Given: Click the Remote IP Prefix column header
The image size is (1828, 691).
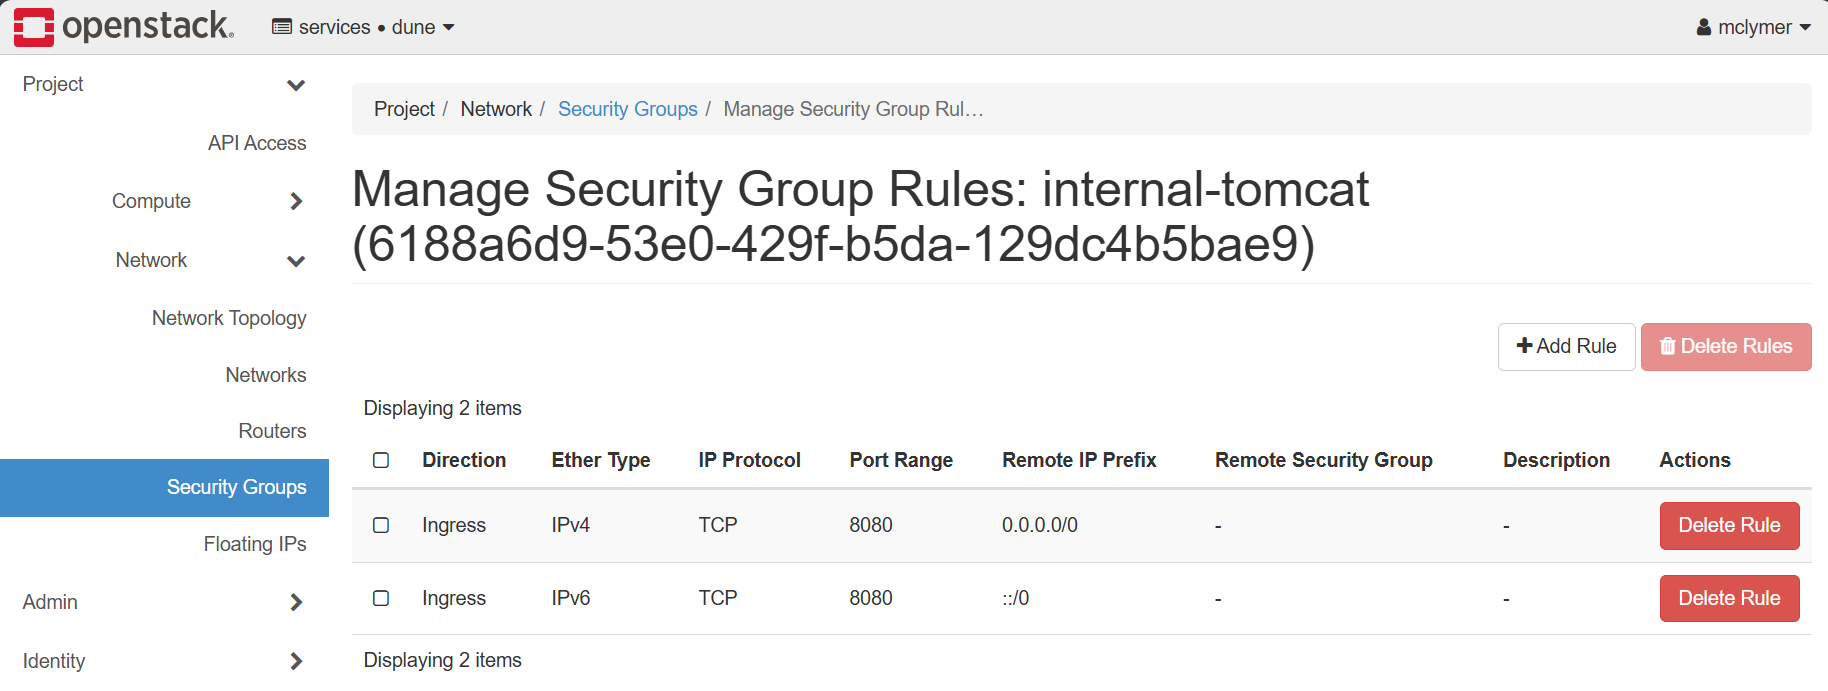Looking at the screenshot, I should pyautogui.click(x=1079, y=460).
